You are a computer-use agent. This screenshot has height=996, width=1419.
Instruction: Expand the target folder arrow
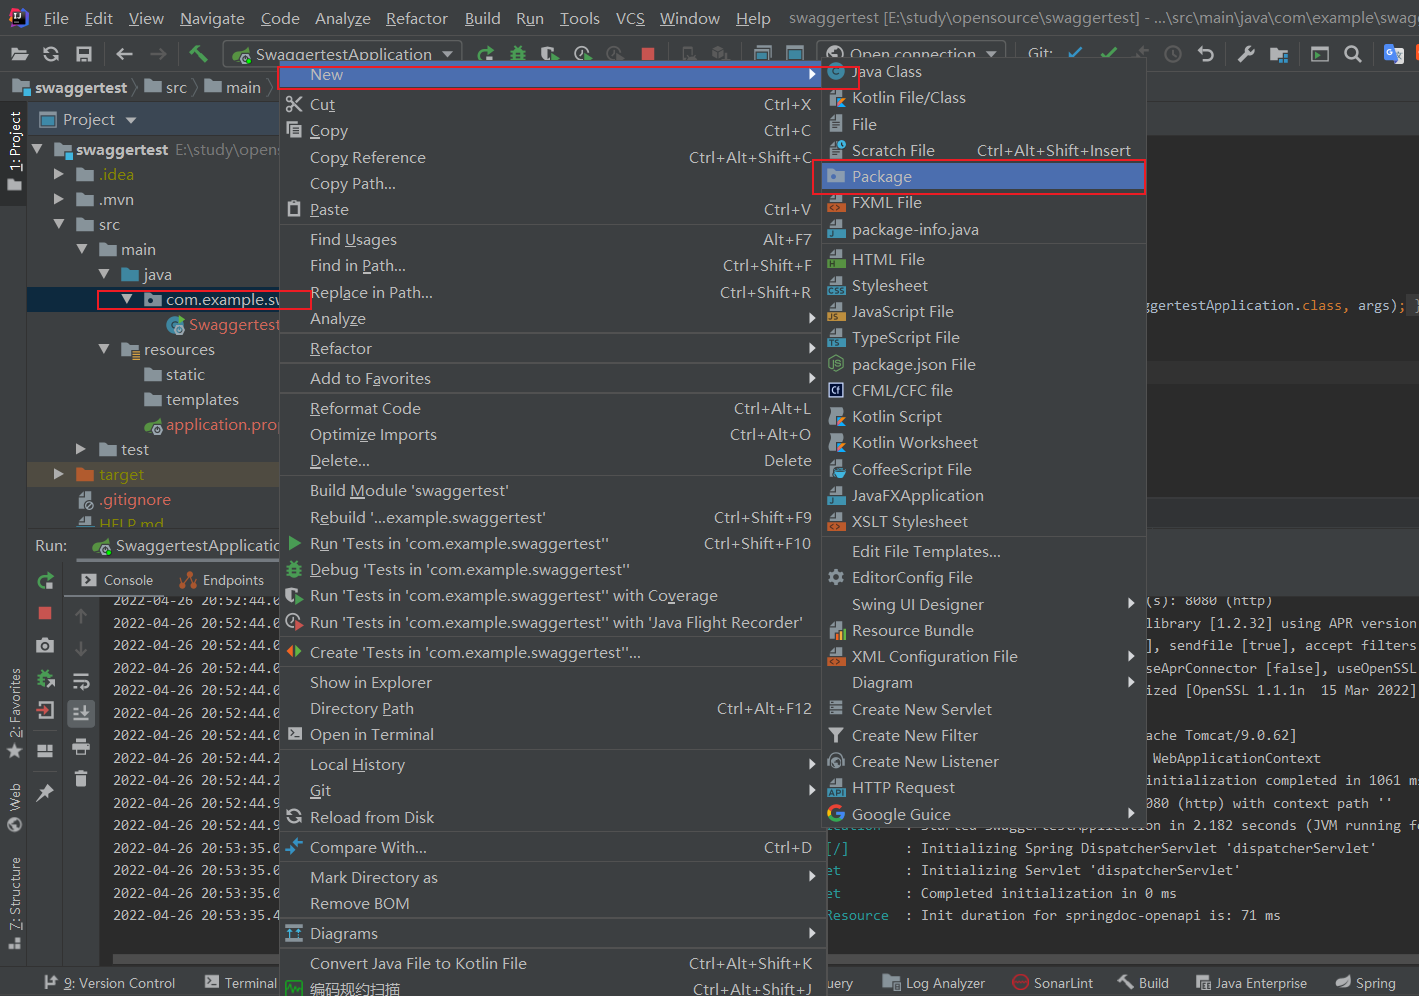pyautogui.click(x=59, y=474)
